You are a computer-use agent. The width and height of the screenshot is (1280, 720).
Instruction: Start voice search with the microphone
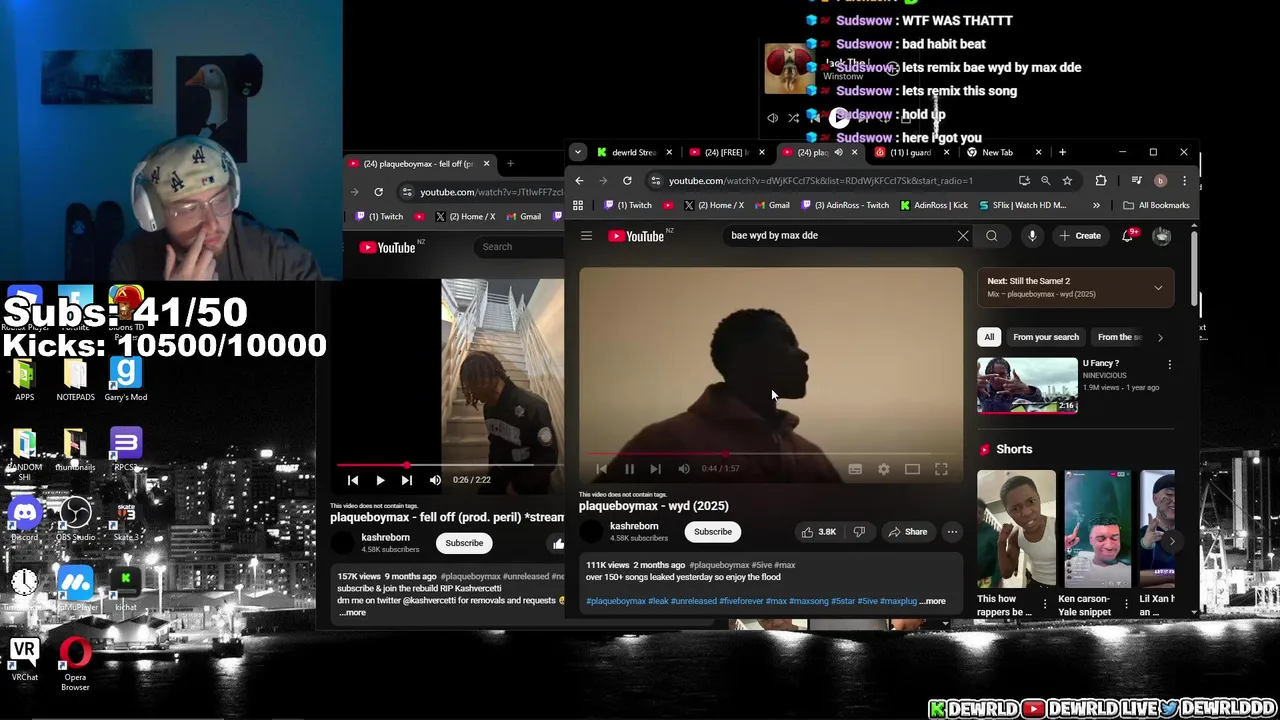(1032, 236)
